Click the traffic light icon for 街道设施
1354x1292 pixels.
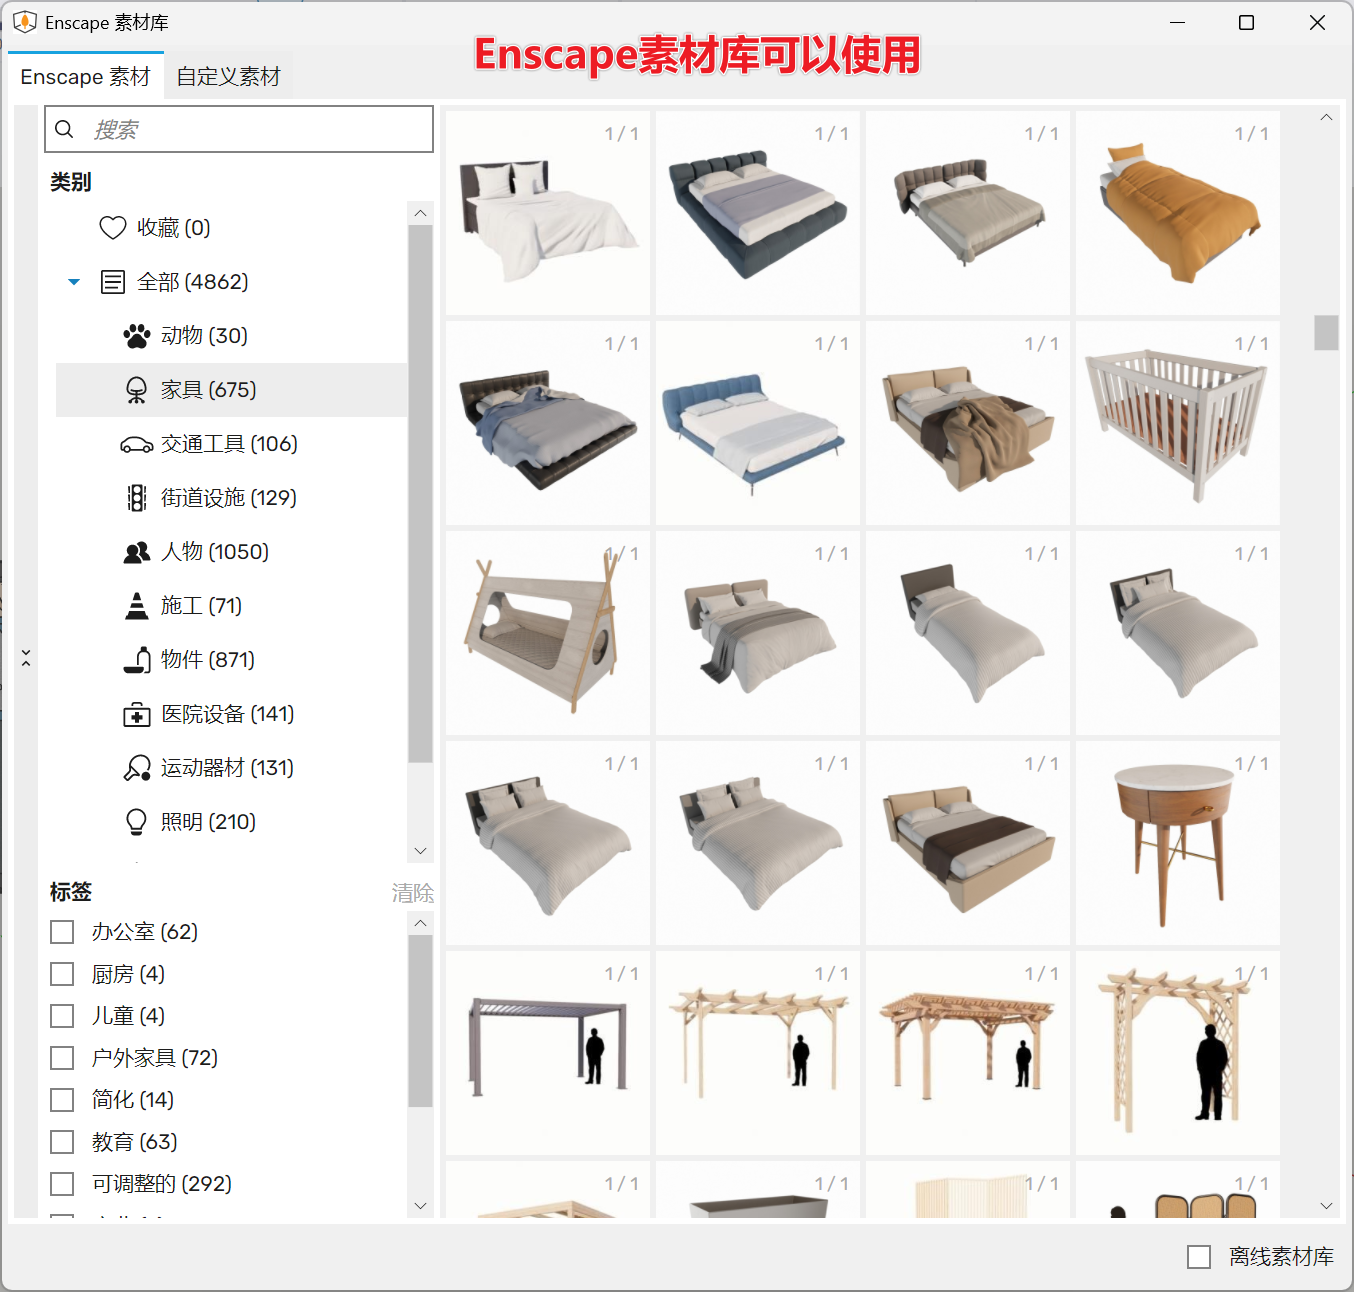[x=137, y=498]
